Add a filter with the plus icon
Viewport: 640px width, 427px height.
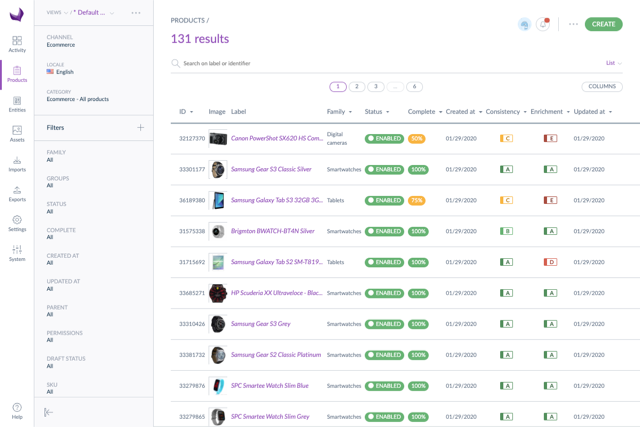click(140, 128)
